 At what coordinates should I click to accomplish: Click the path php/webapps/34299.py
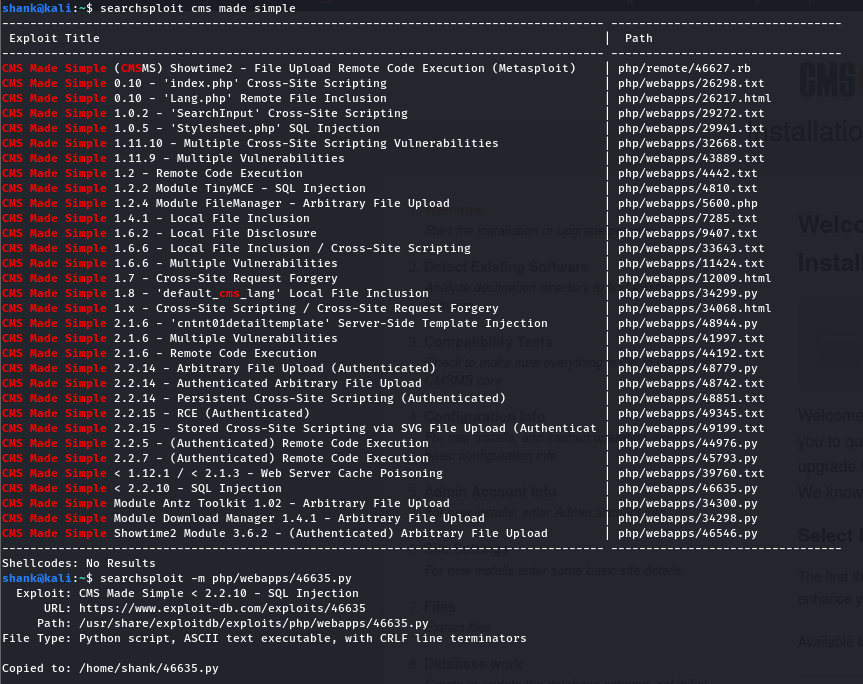pos(687,293)
